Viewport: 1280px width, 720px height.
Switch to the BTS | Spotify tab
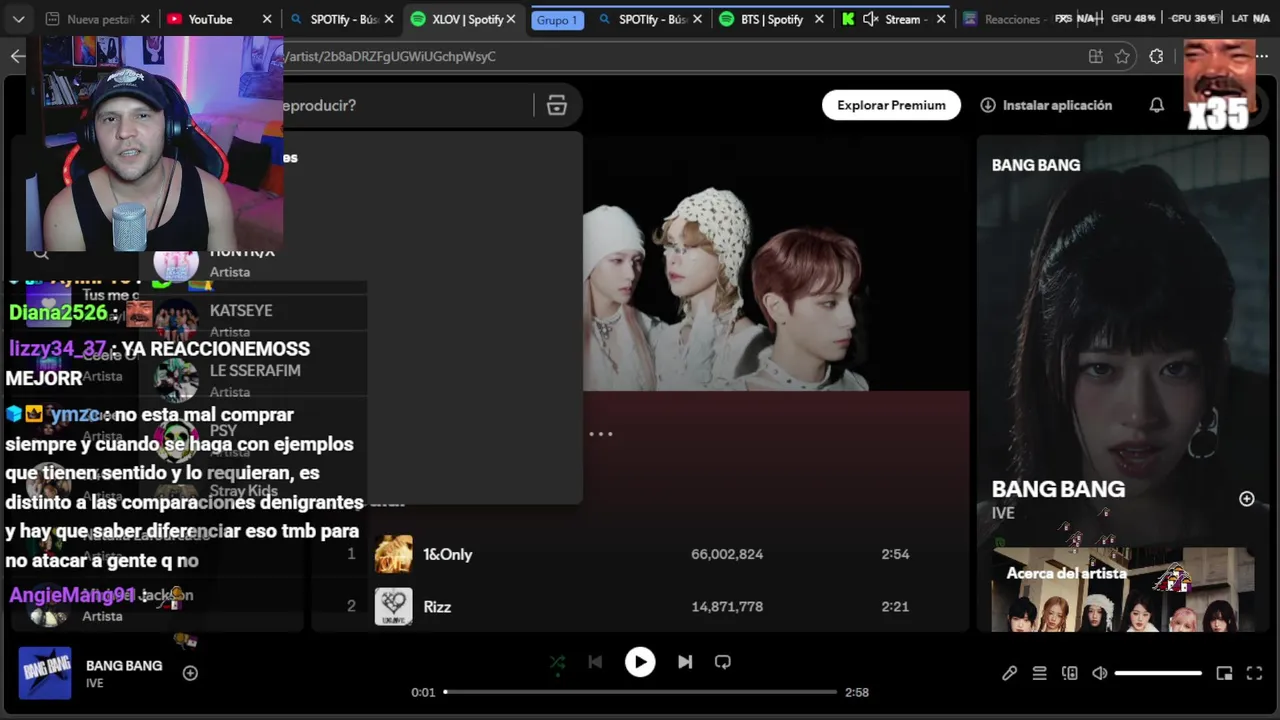tap(771, 19)
